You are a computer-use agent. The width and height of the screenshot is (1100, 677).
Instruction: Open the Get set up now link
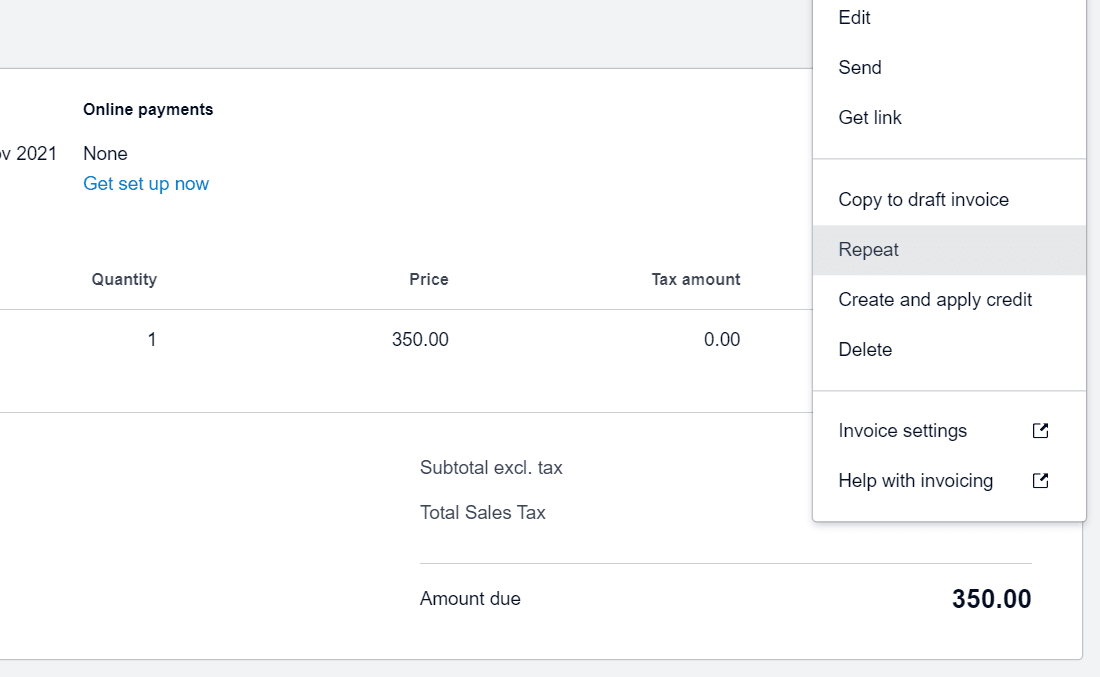pyautogui.click(x=146, y=184)
